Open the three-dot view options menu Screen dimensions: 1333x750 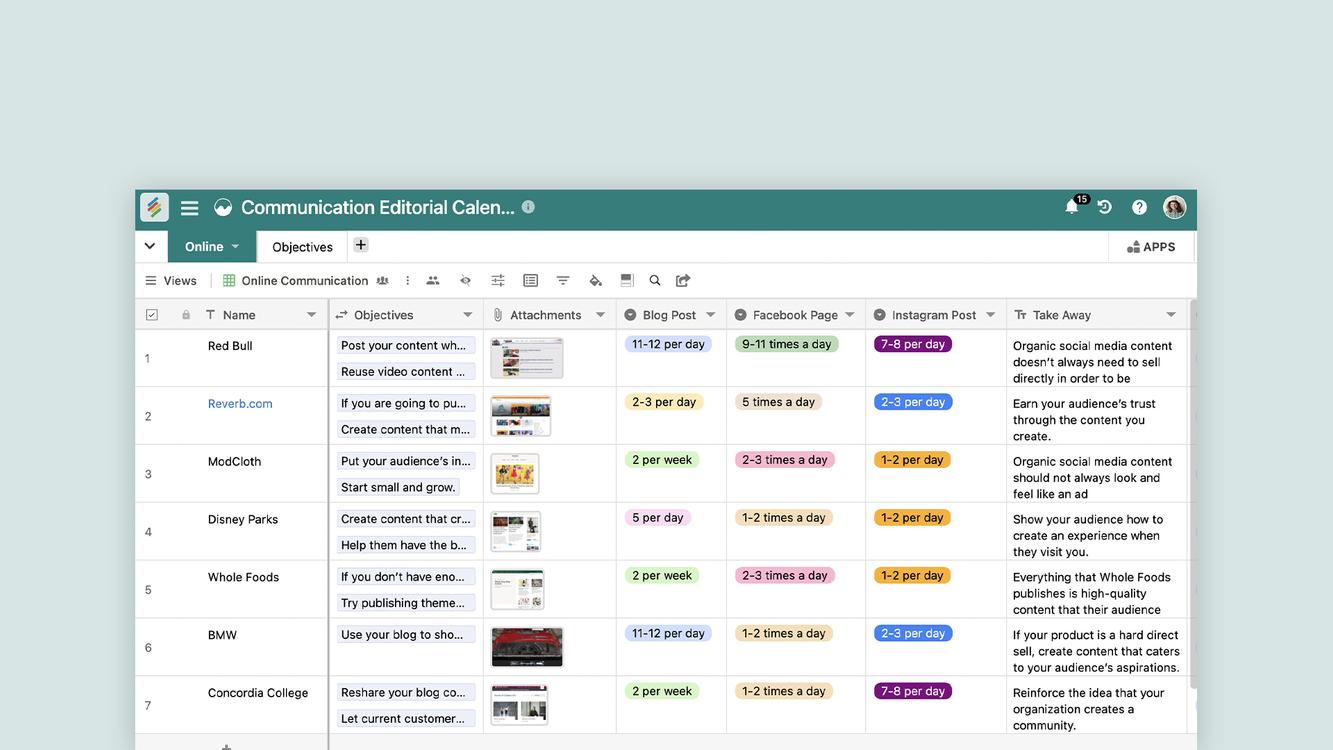pyautogui.click(x=407, y=281)
